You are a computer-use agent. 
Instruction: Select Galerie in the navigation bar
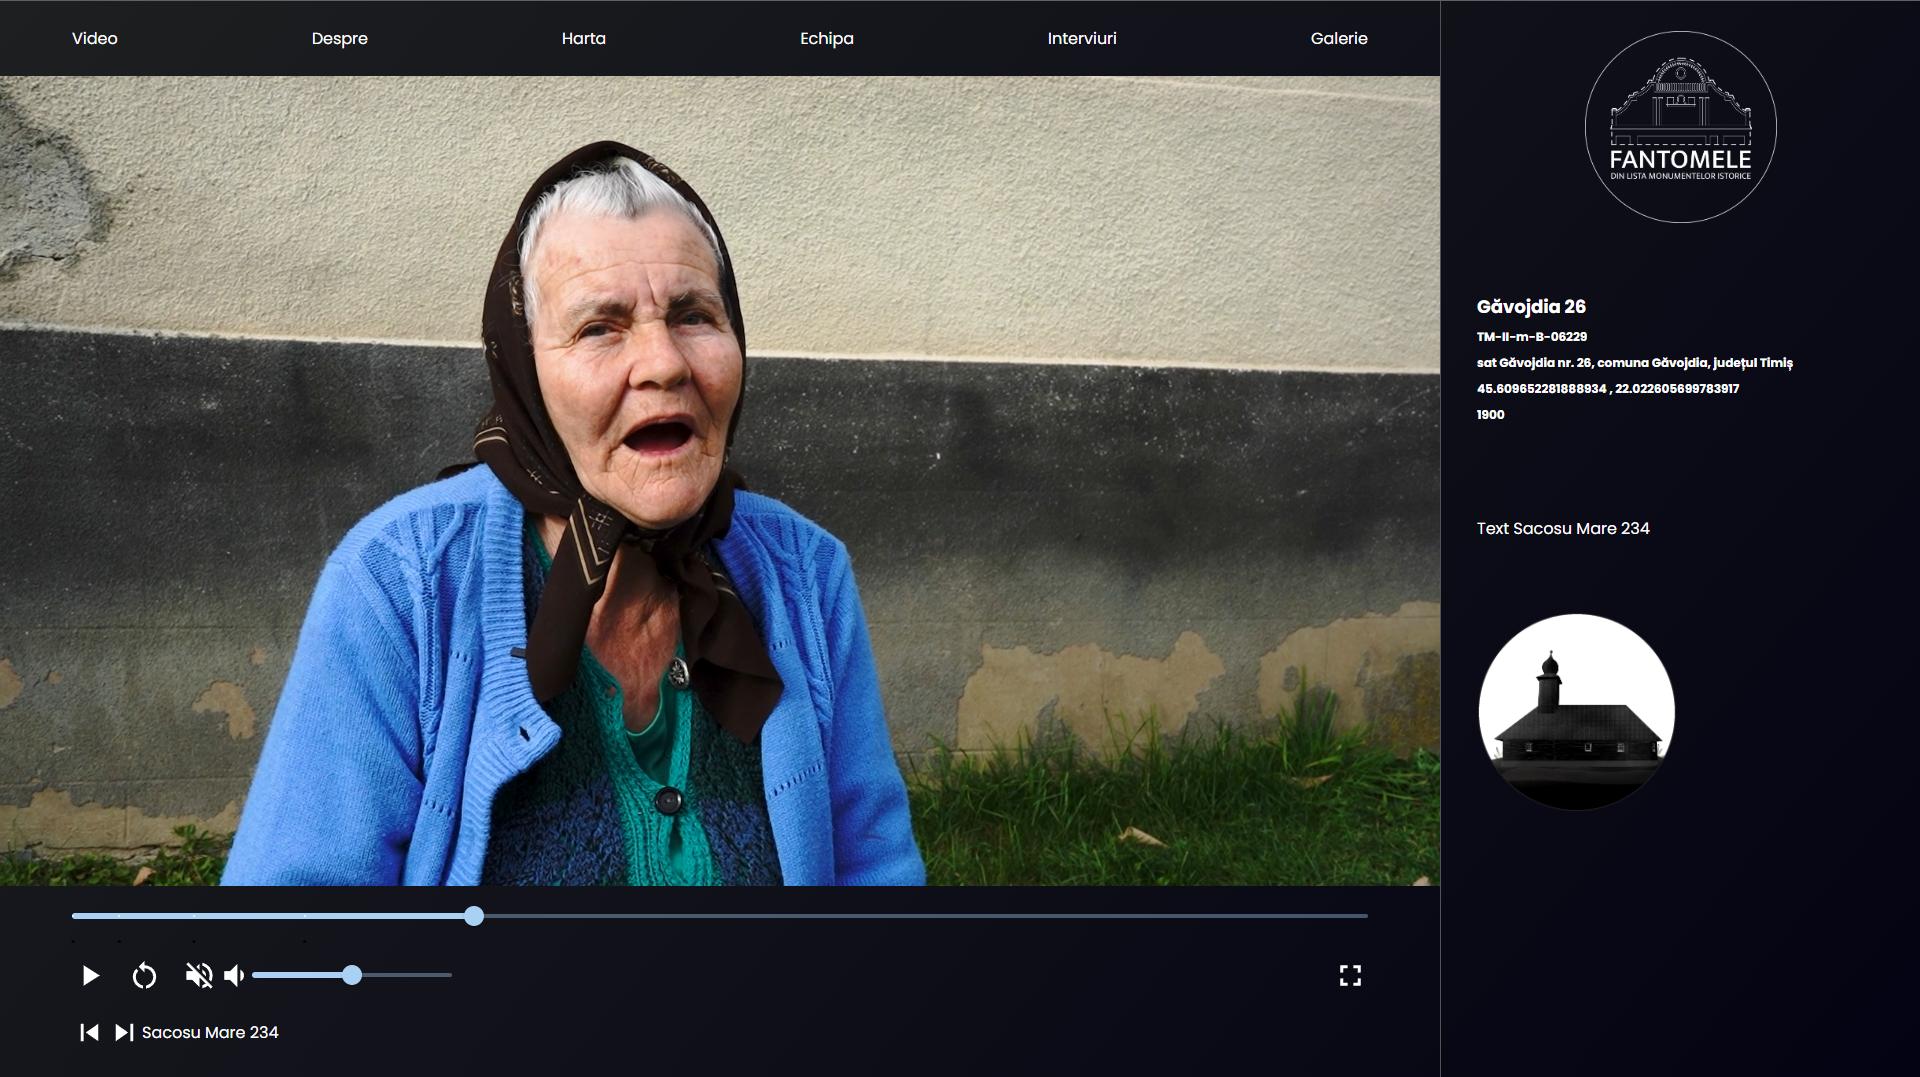[x=1338, y=38]
